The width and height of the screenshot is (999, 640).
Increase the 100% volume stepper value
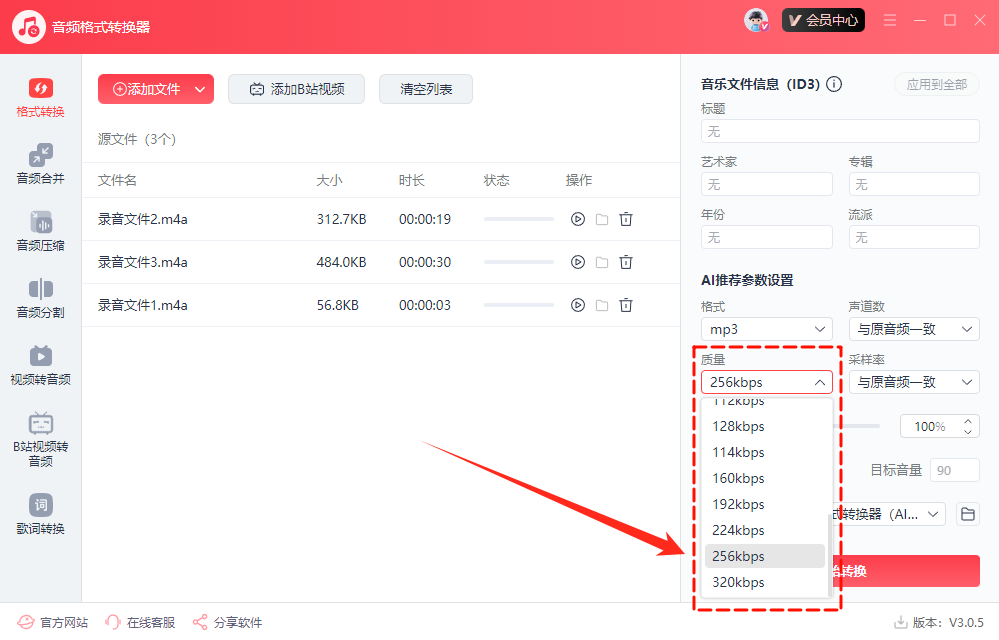click(967, 422)
